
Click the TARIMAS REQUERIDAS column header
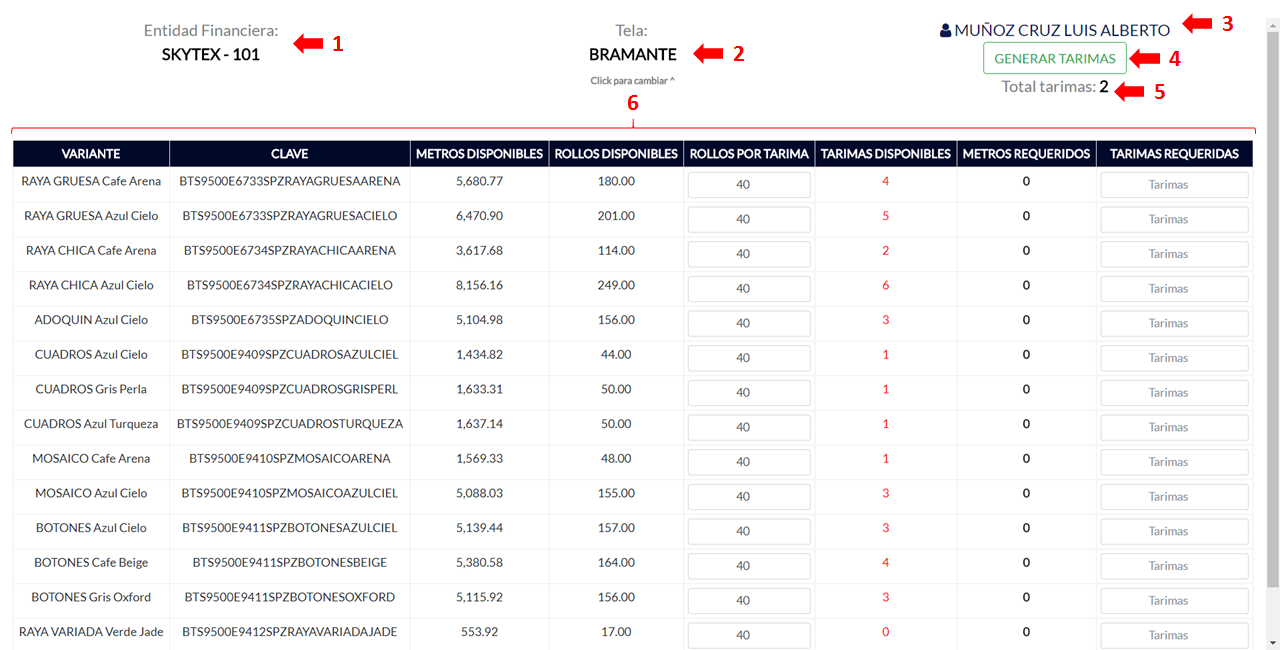point(1174,154)
